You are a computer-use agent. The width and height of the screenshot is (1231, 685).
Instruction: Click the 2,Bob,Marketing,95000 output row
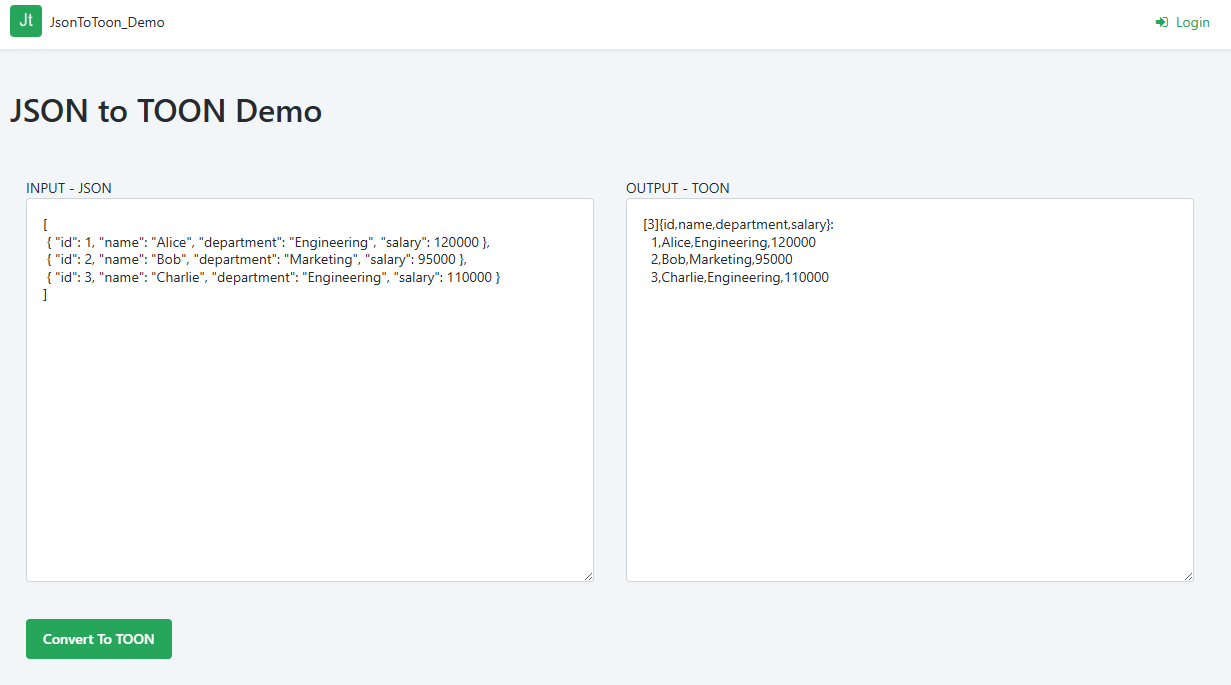(x=722, y=259)
